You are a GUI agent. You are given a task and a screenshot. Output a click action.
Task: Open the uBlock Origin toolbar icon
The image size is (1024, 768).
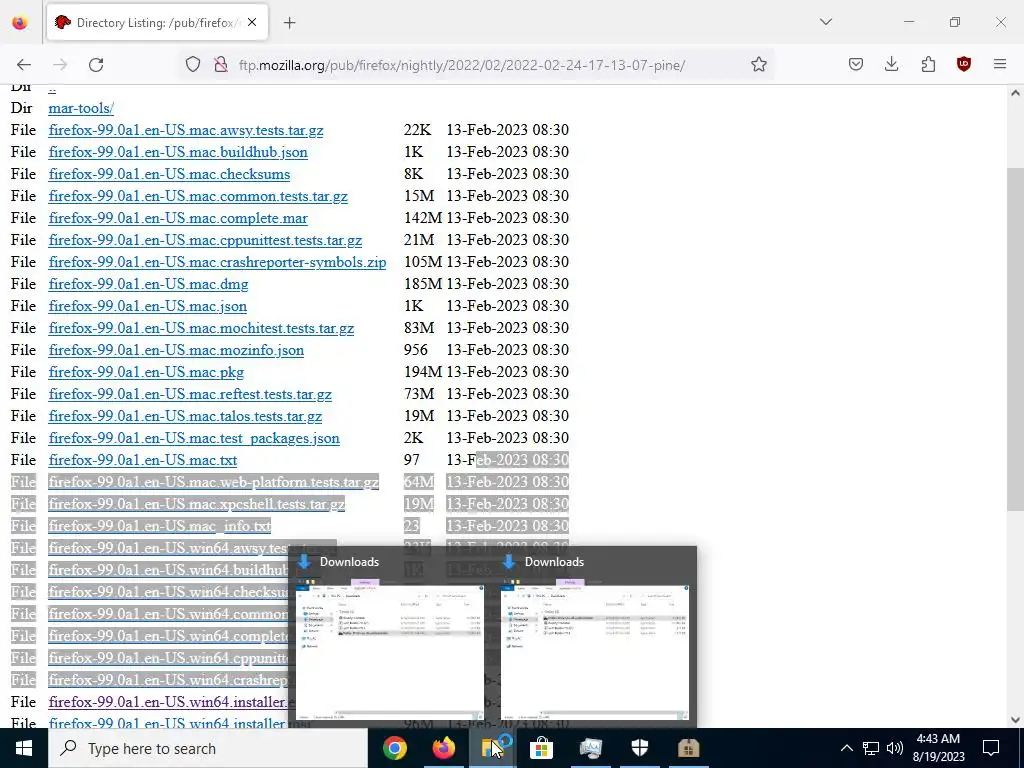click(964, 64)
